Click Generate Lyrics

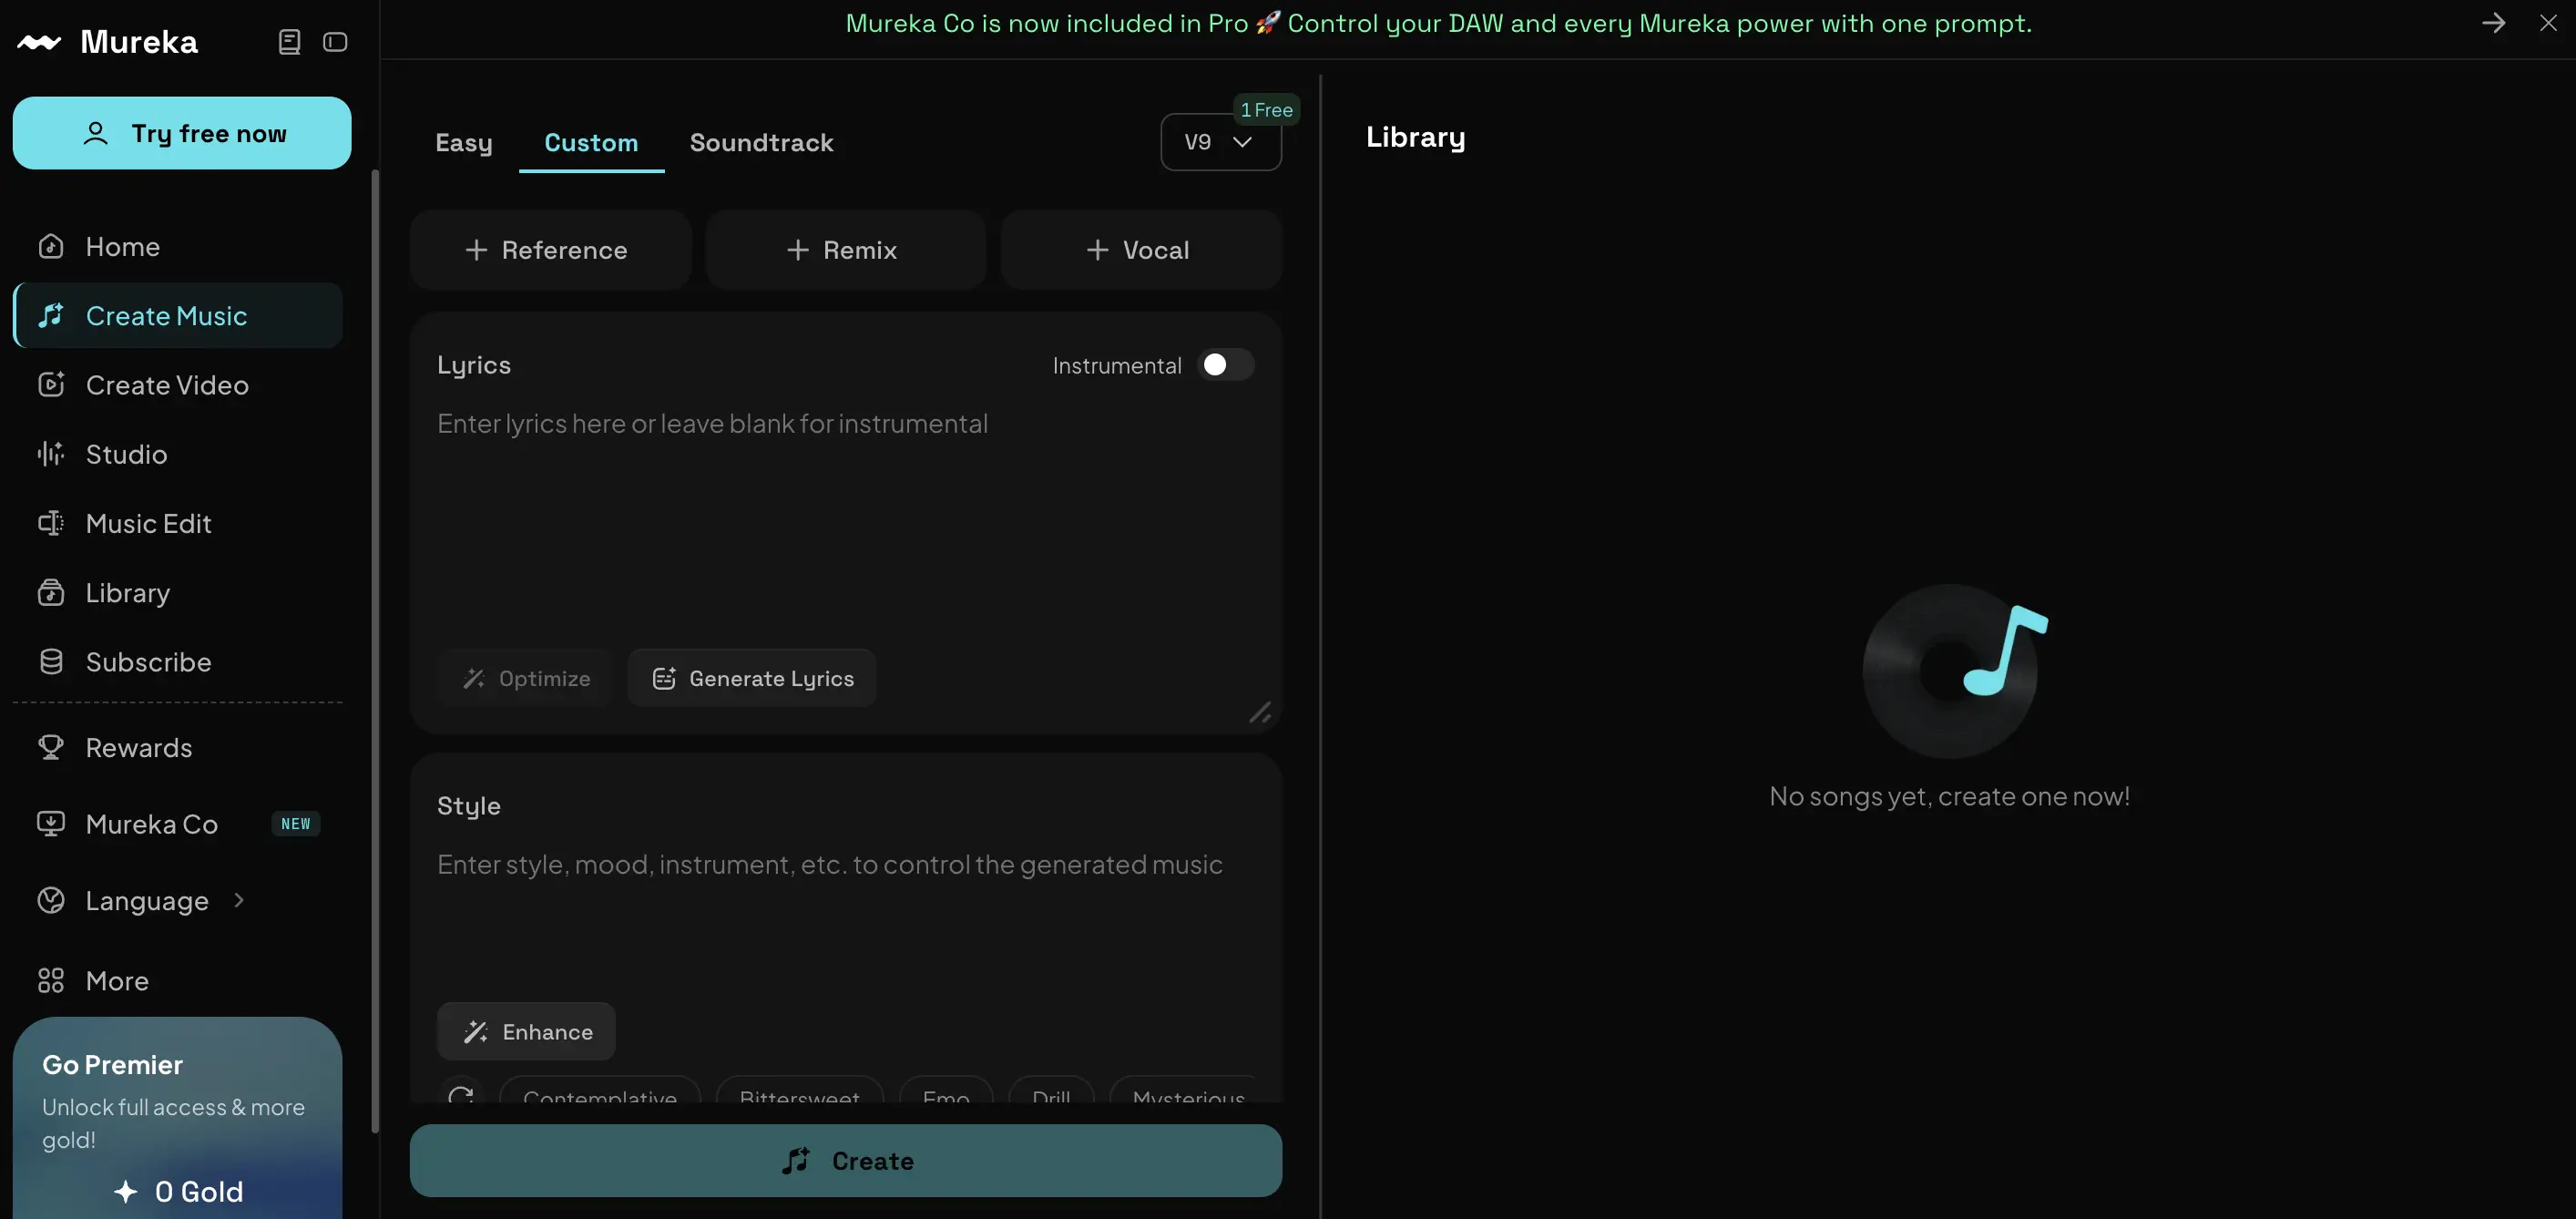[x=752, y=678]
